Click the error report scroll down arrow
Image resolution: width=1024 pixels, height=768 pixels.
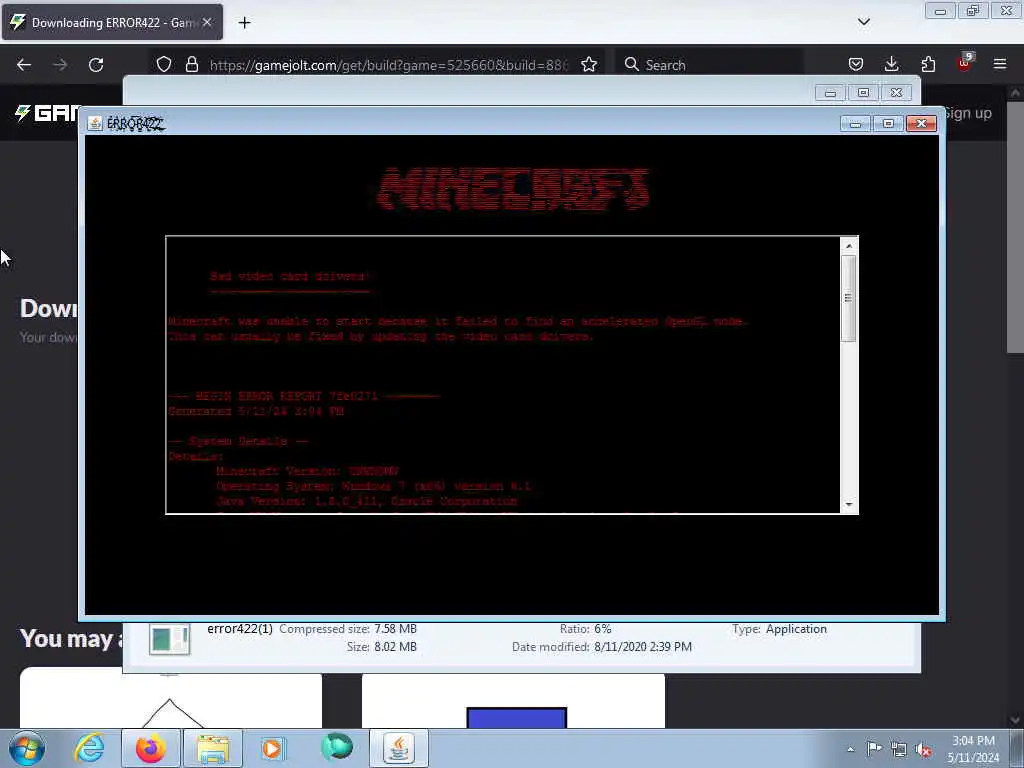point(848,504)
